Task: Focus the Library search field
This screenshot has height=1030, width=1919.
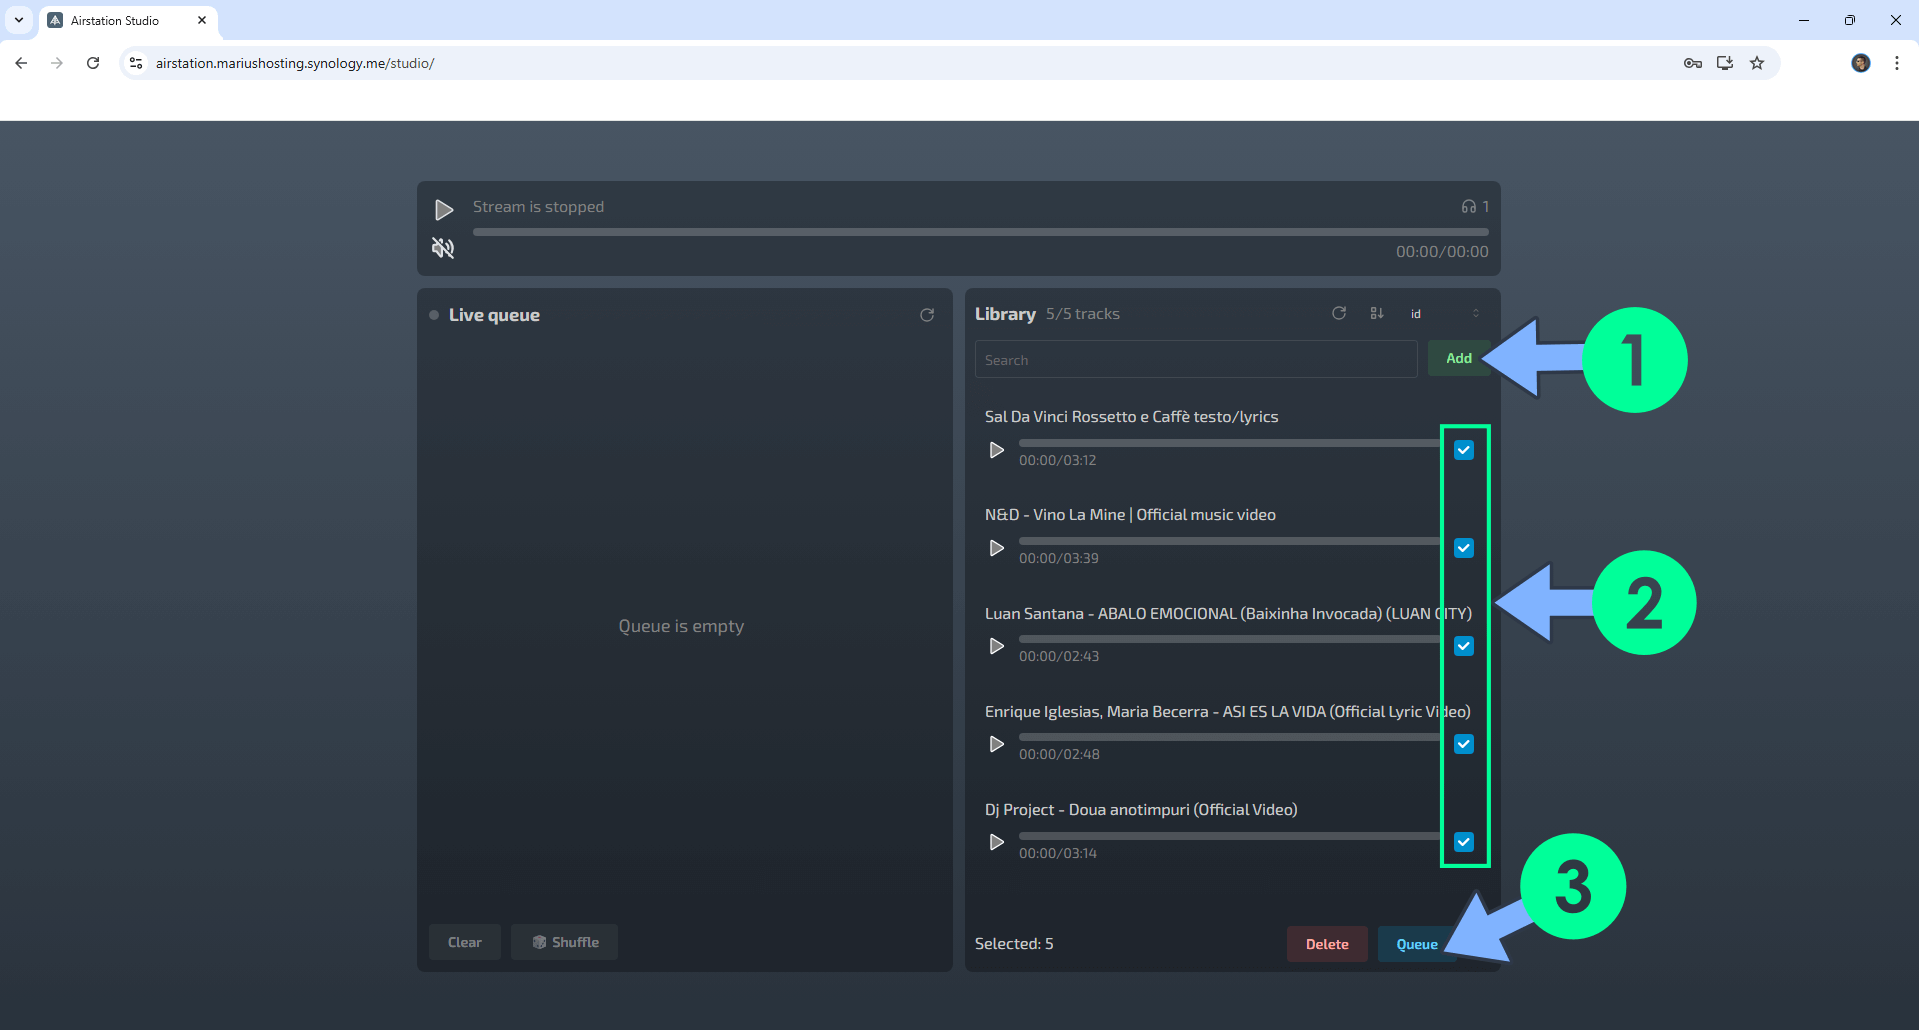Action: pos(1196,359)
